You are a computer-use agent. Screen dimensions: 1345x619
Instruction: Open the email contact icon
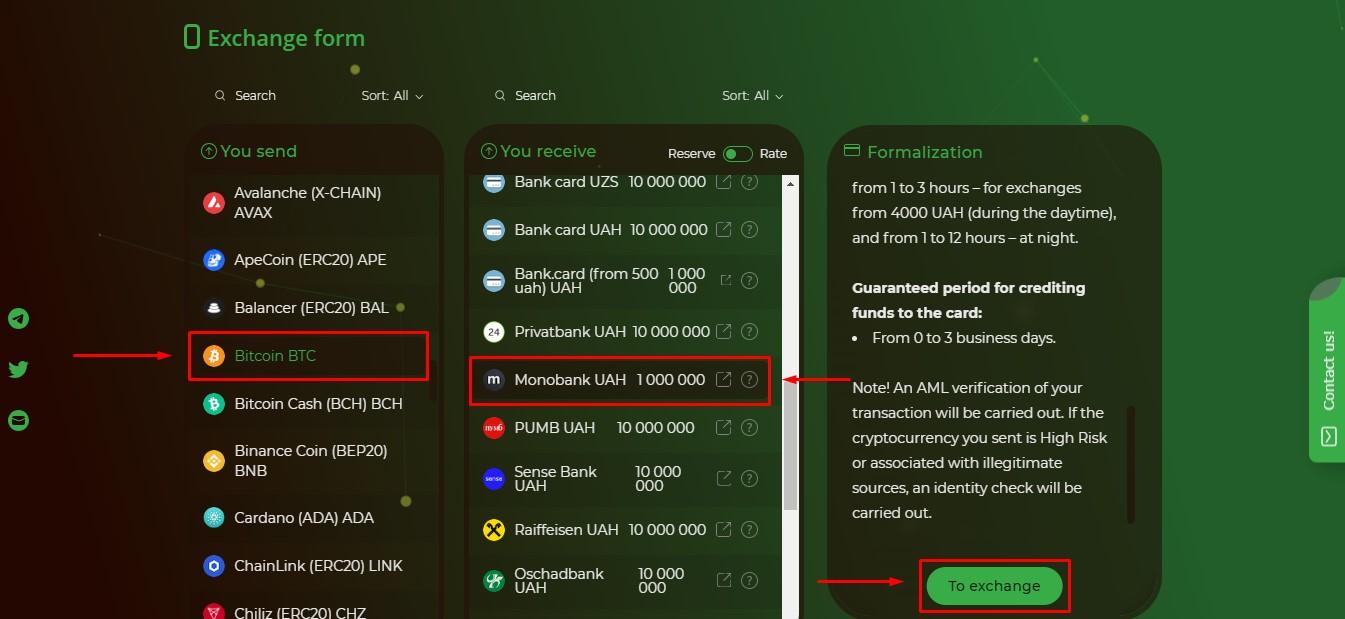click(18, 420)
